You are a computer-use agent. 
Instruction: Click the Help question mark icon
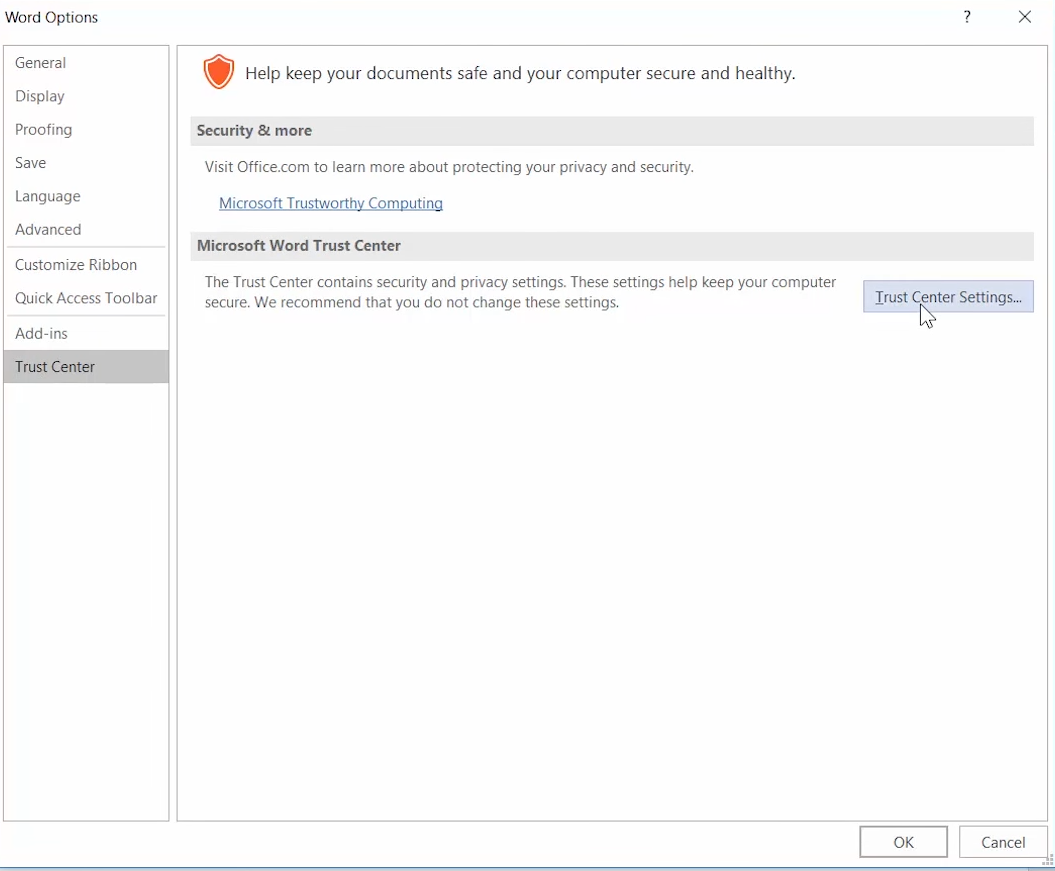tap(967, 17)
